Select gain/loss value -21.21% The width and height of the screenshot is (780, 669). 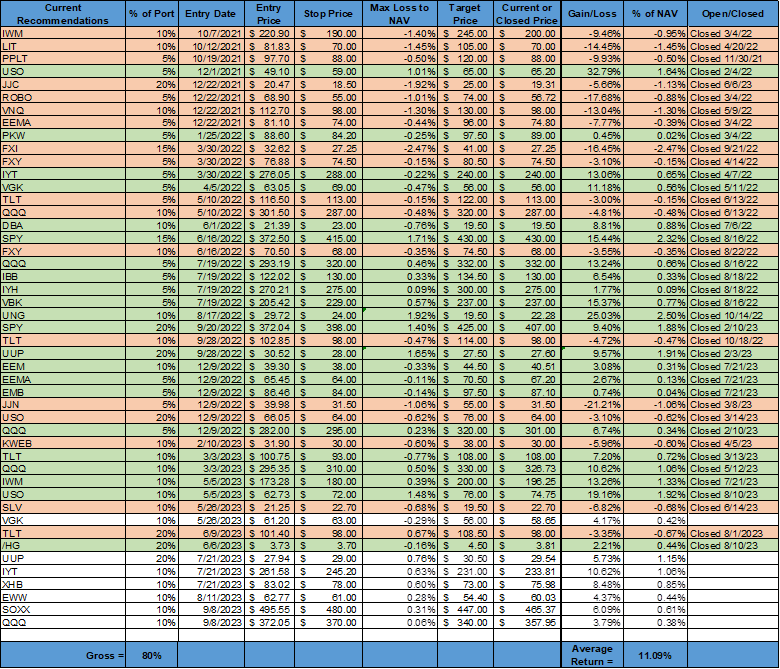pos(592,405)
